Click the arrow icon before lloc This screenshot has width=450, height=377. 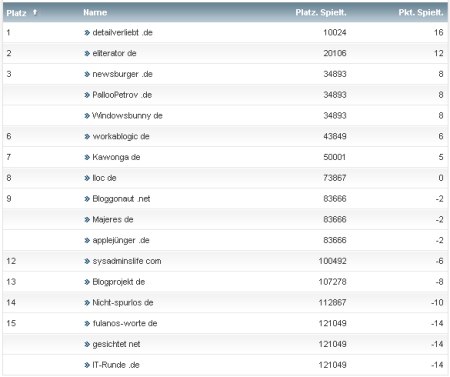coord(87,178)
